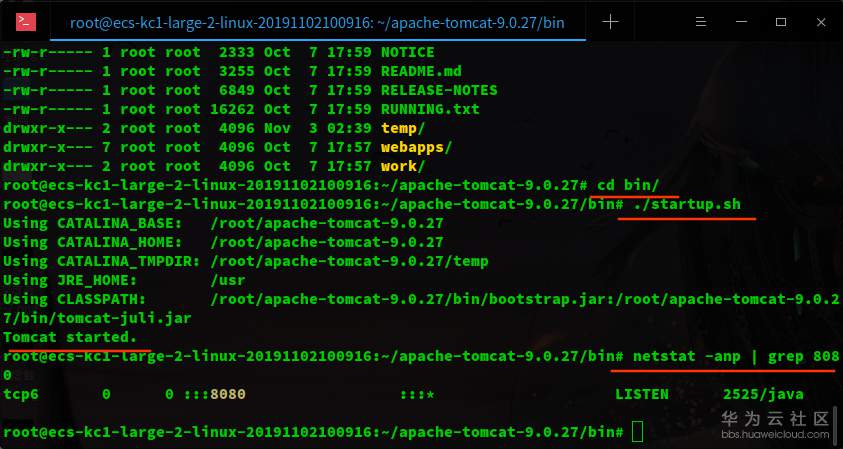
Task: Close the terminal window
Action: (821, 22)
